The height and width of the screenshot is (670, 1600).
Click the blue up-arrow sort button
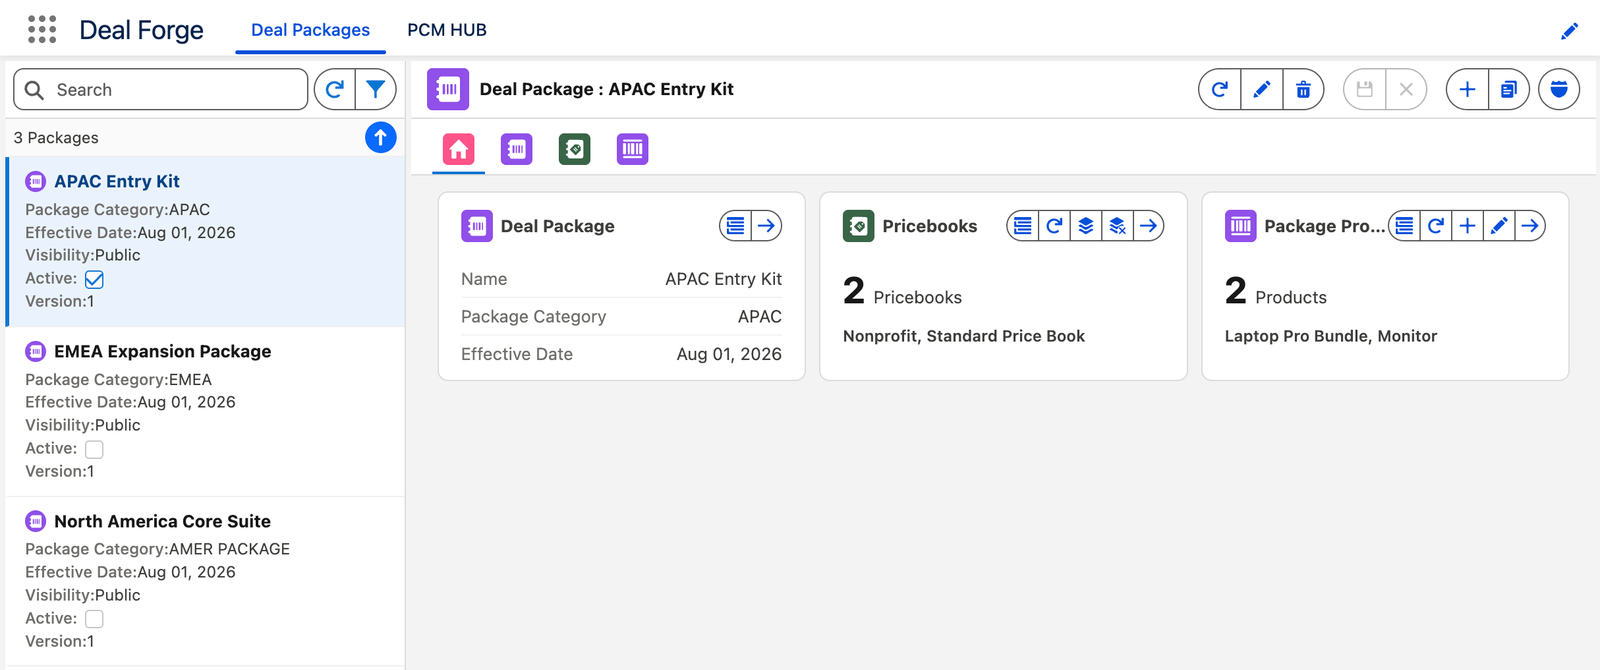pos(380,137)
